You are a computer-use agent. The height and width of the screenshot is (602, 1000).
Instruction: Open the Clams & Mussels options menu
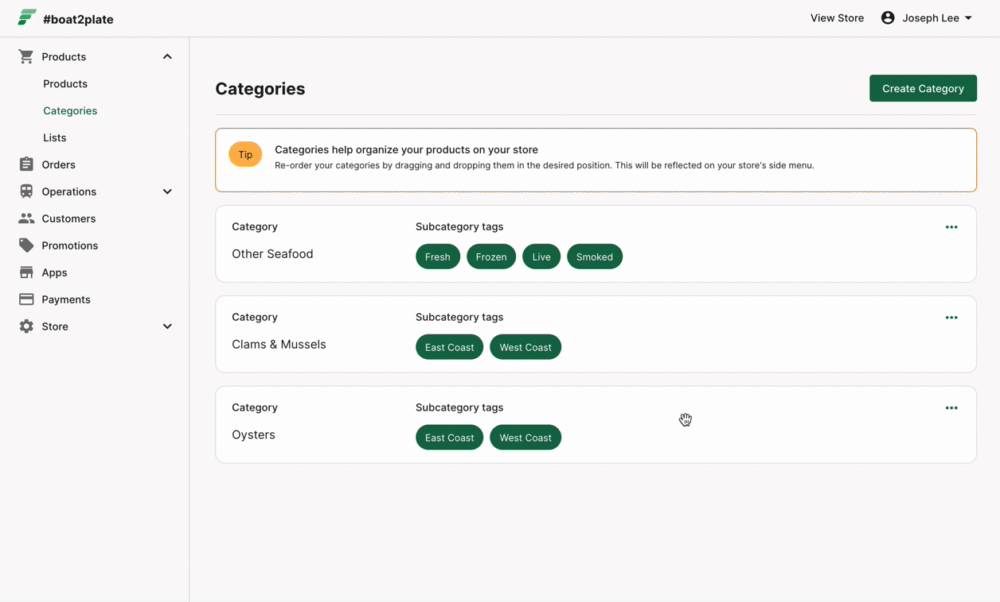(x=951, y=318)
